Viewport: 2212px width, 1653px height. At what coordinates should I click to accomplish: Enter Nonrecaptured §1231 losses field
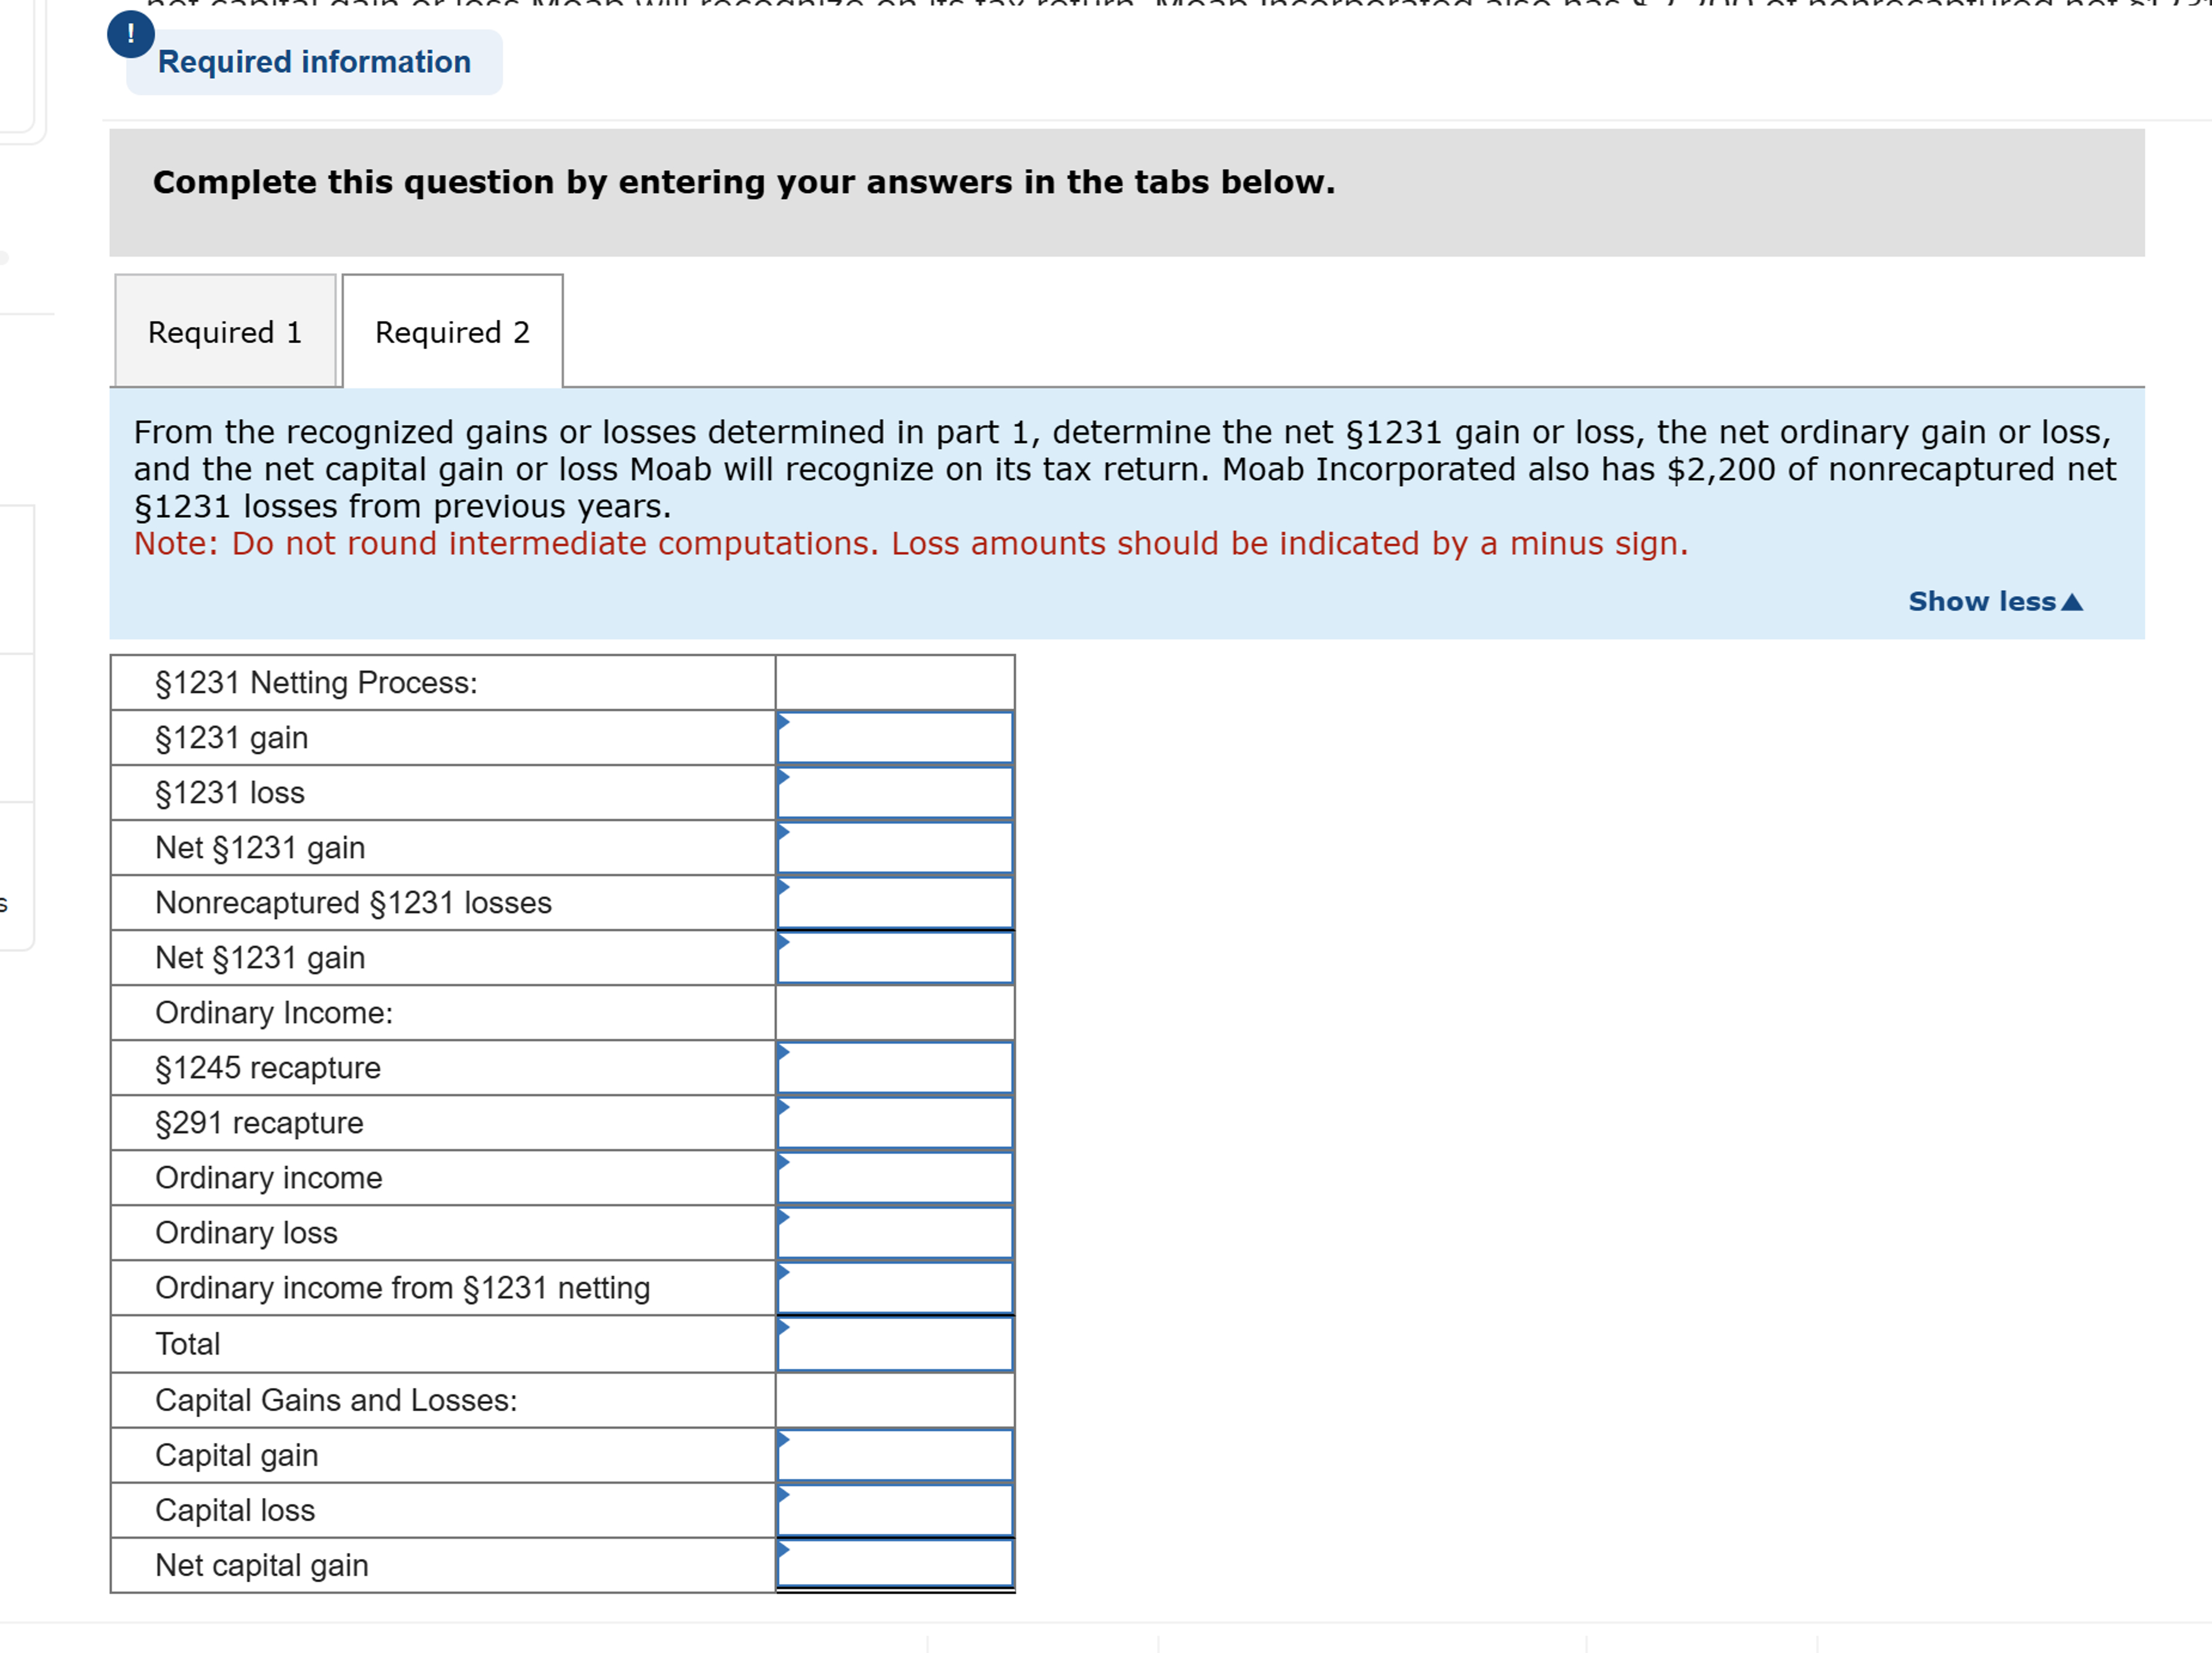(x=895, y=903)
